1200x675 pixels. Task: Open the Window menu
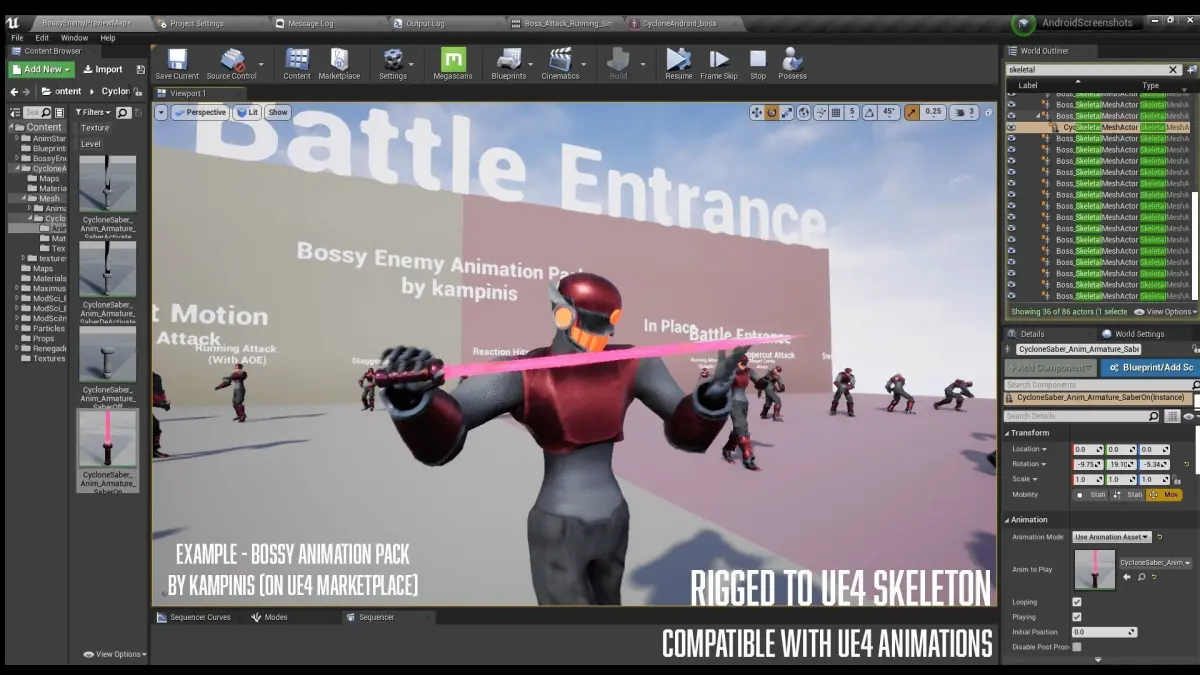74,38
